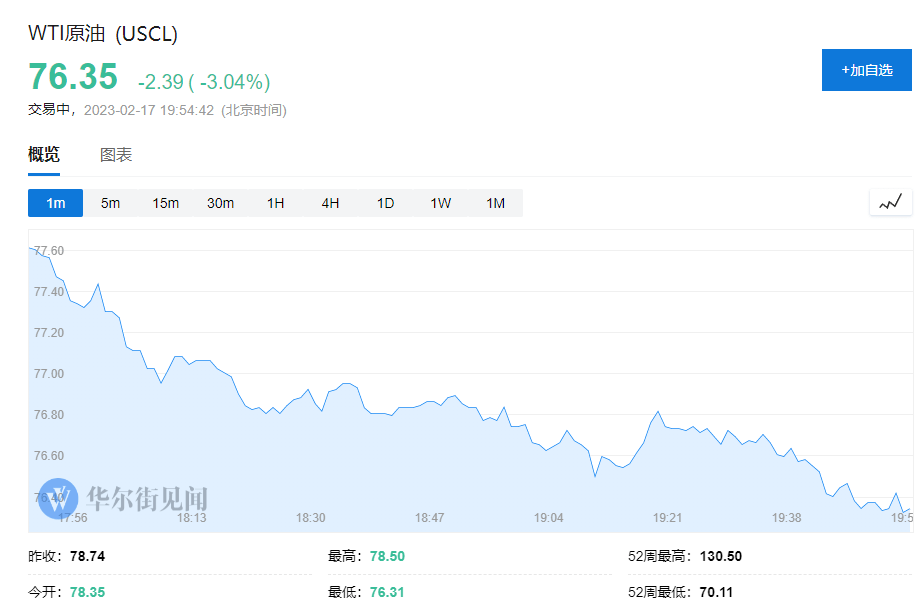Click the 77.00 price axis label
This screenshot has width=920, height=609.
pyautogui.click(x=49, y=374)
